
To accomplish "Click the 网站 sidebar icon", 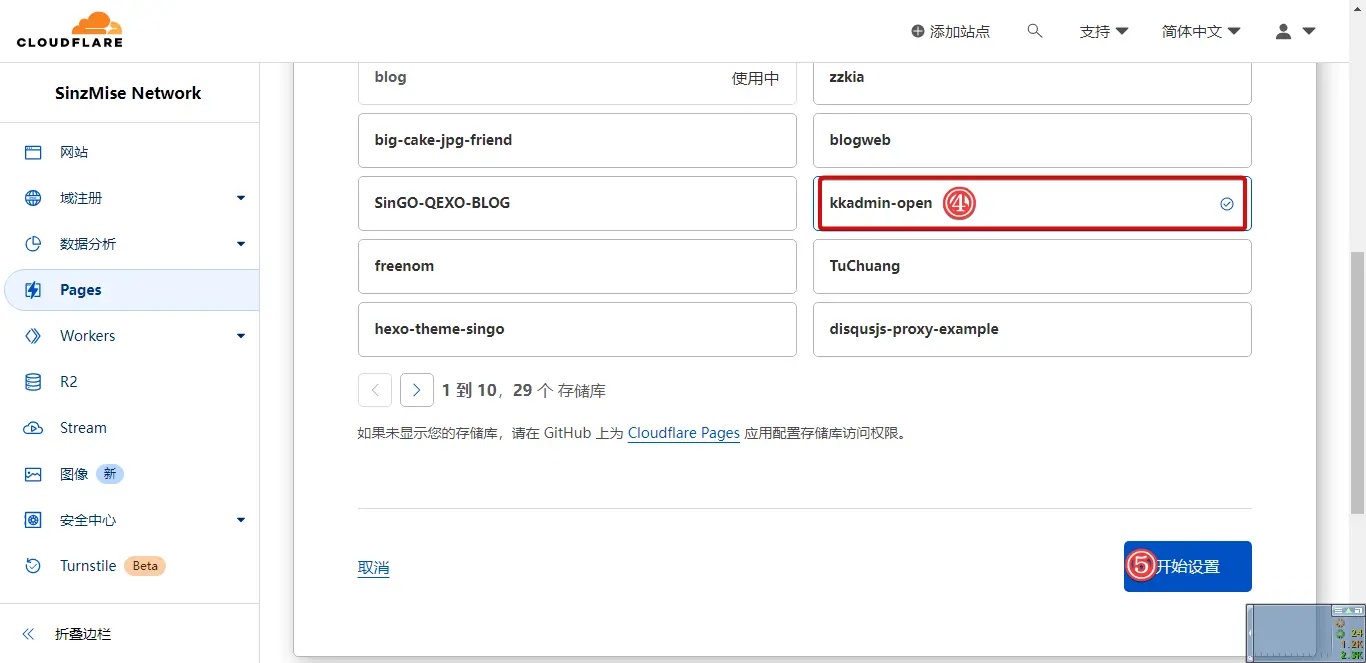I will [x=33, y=152].
